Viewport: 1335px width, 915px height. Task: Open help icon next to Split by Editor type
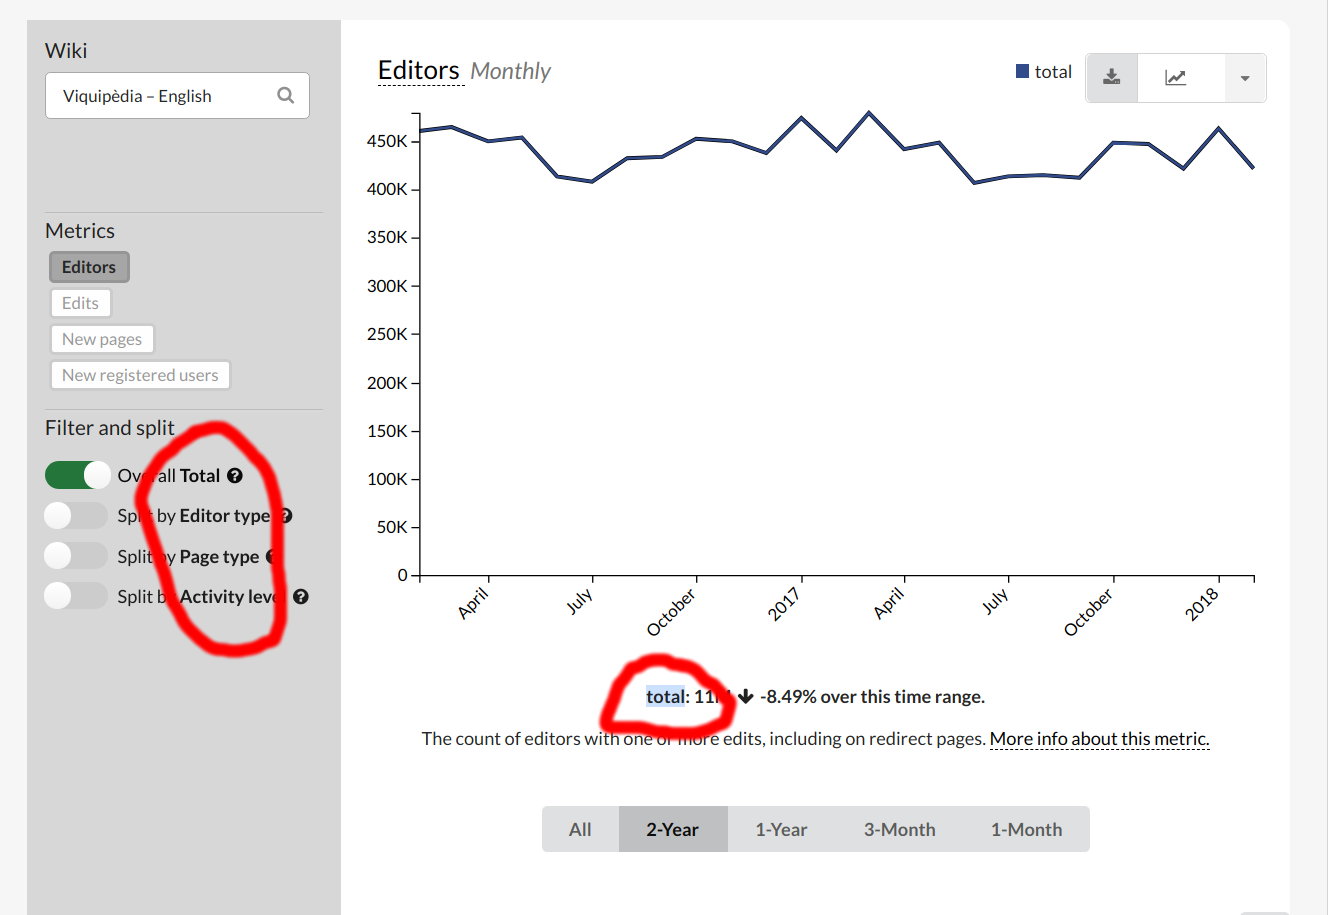(286, 516)
